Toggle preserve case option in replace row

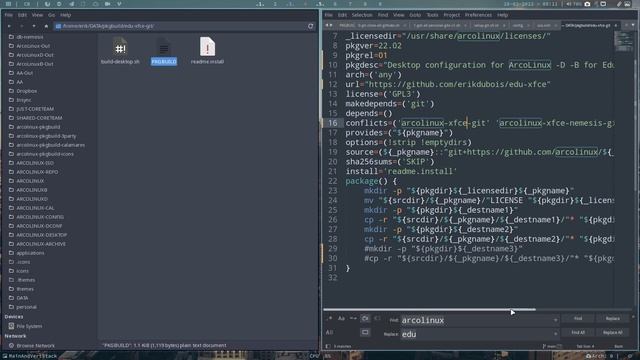329,333
